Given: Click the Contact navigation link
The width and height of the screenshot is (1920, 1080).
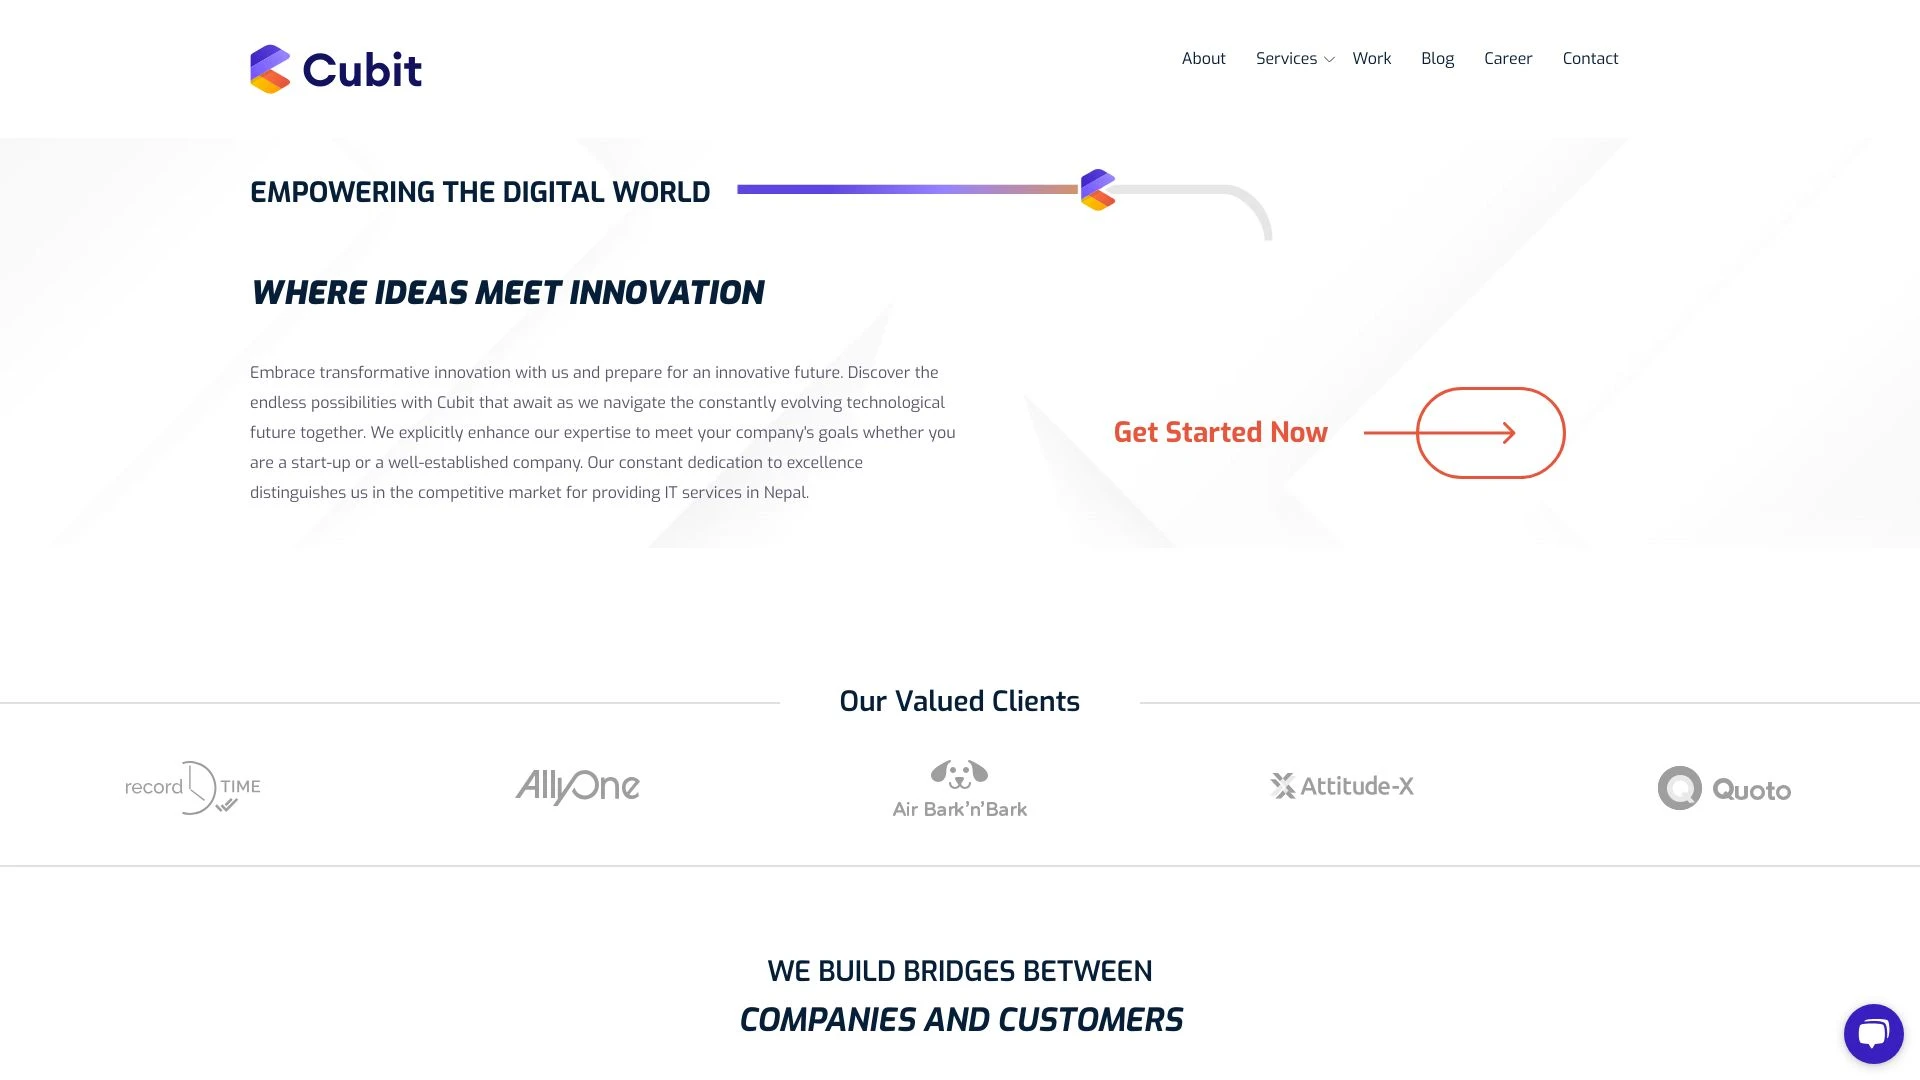Looking at the screenshot, I should click(1590, 58).
